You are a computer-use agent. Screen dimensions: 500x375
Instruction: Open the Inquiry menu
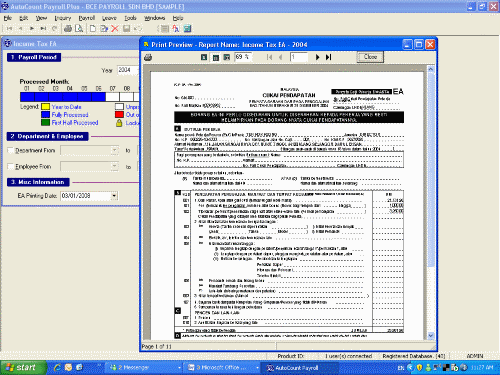click(x=63, y=18)
